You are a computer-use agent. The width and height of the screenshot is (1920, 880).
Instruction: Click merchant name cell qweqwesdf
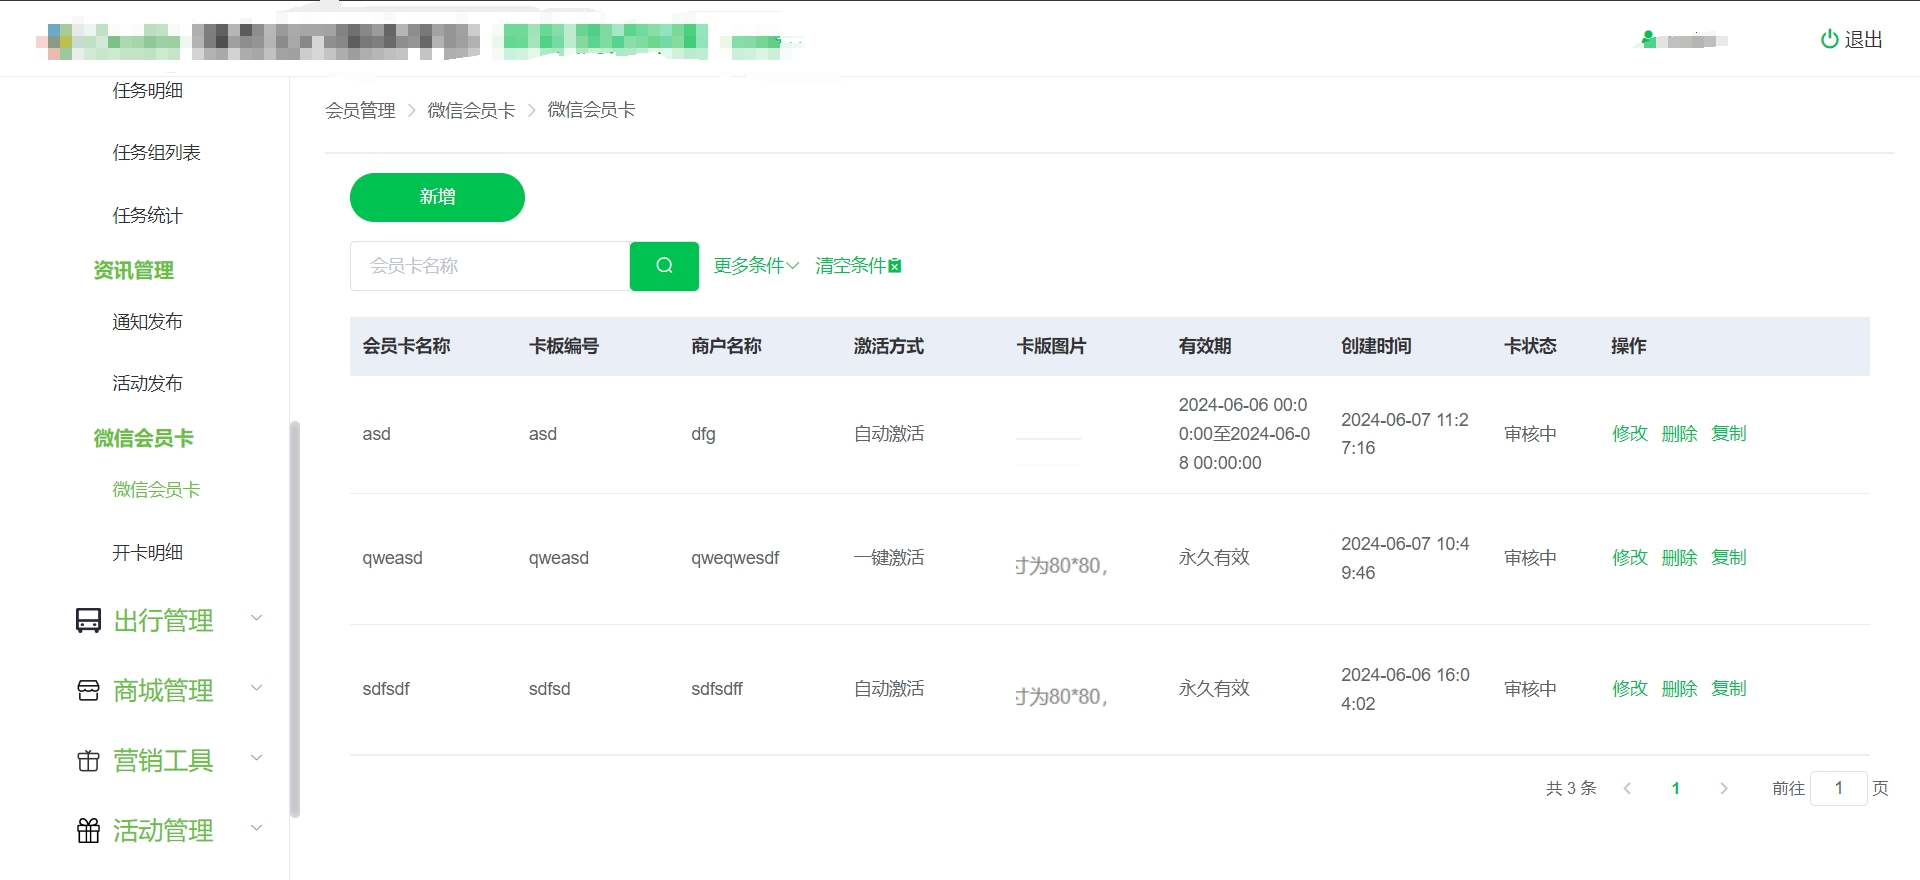point(735,558)
